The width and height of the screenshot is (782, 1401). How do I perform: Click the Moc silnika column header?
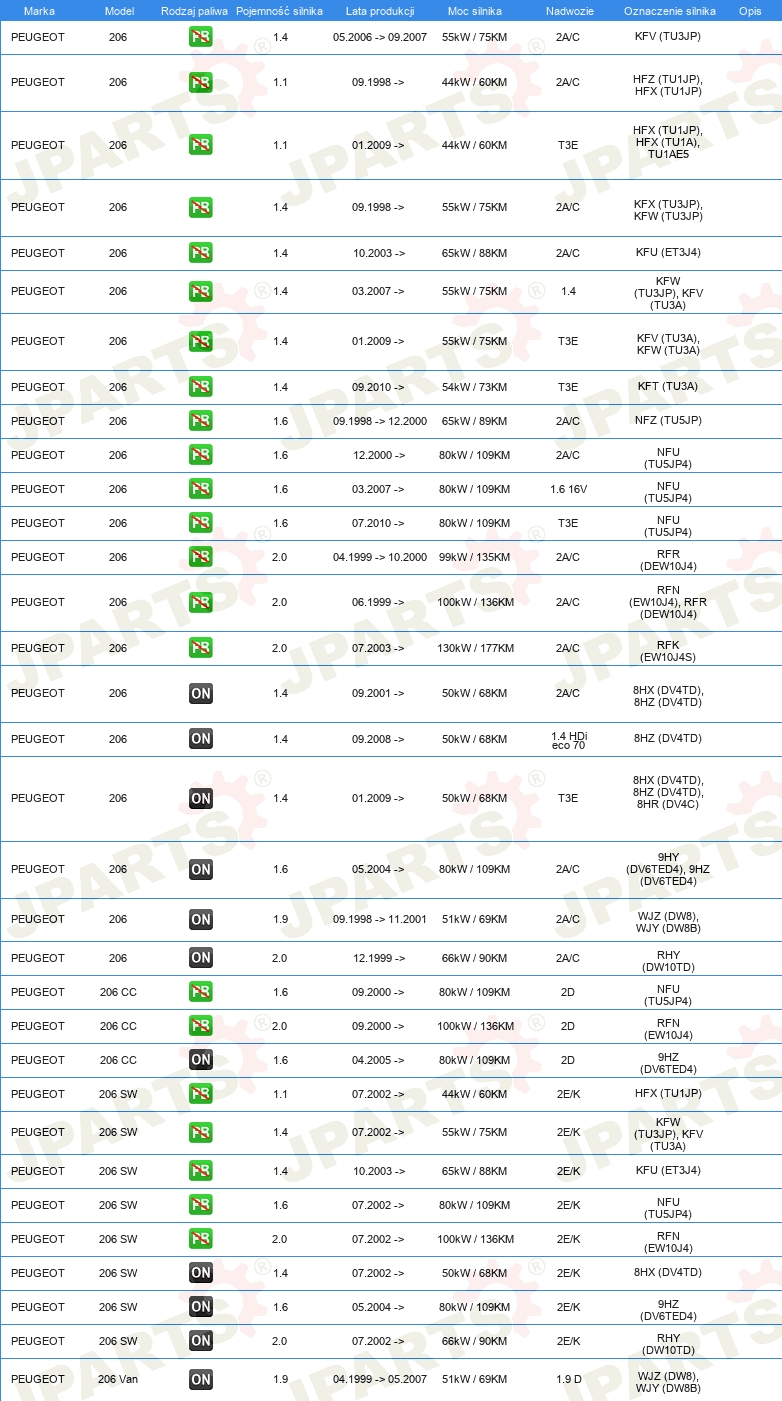475,10
